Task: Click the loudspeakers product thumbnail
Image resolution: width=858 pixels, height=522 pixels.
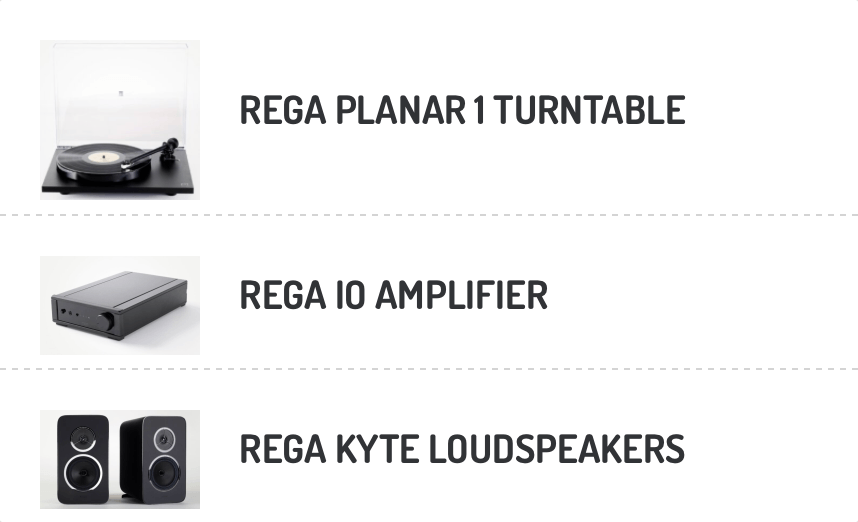Action: pos(120,458)
